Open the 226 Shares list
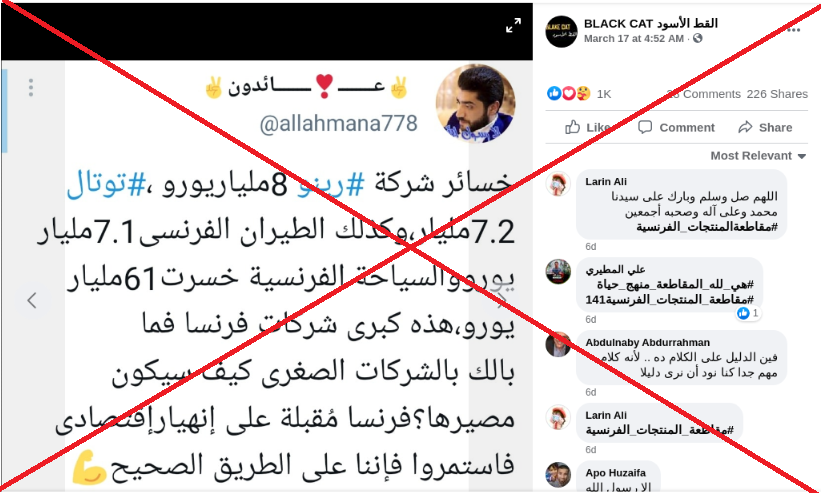 (x=777, y=94)
